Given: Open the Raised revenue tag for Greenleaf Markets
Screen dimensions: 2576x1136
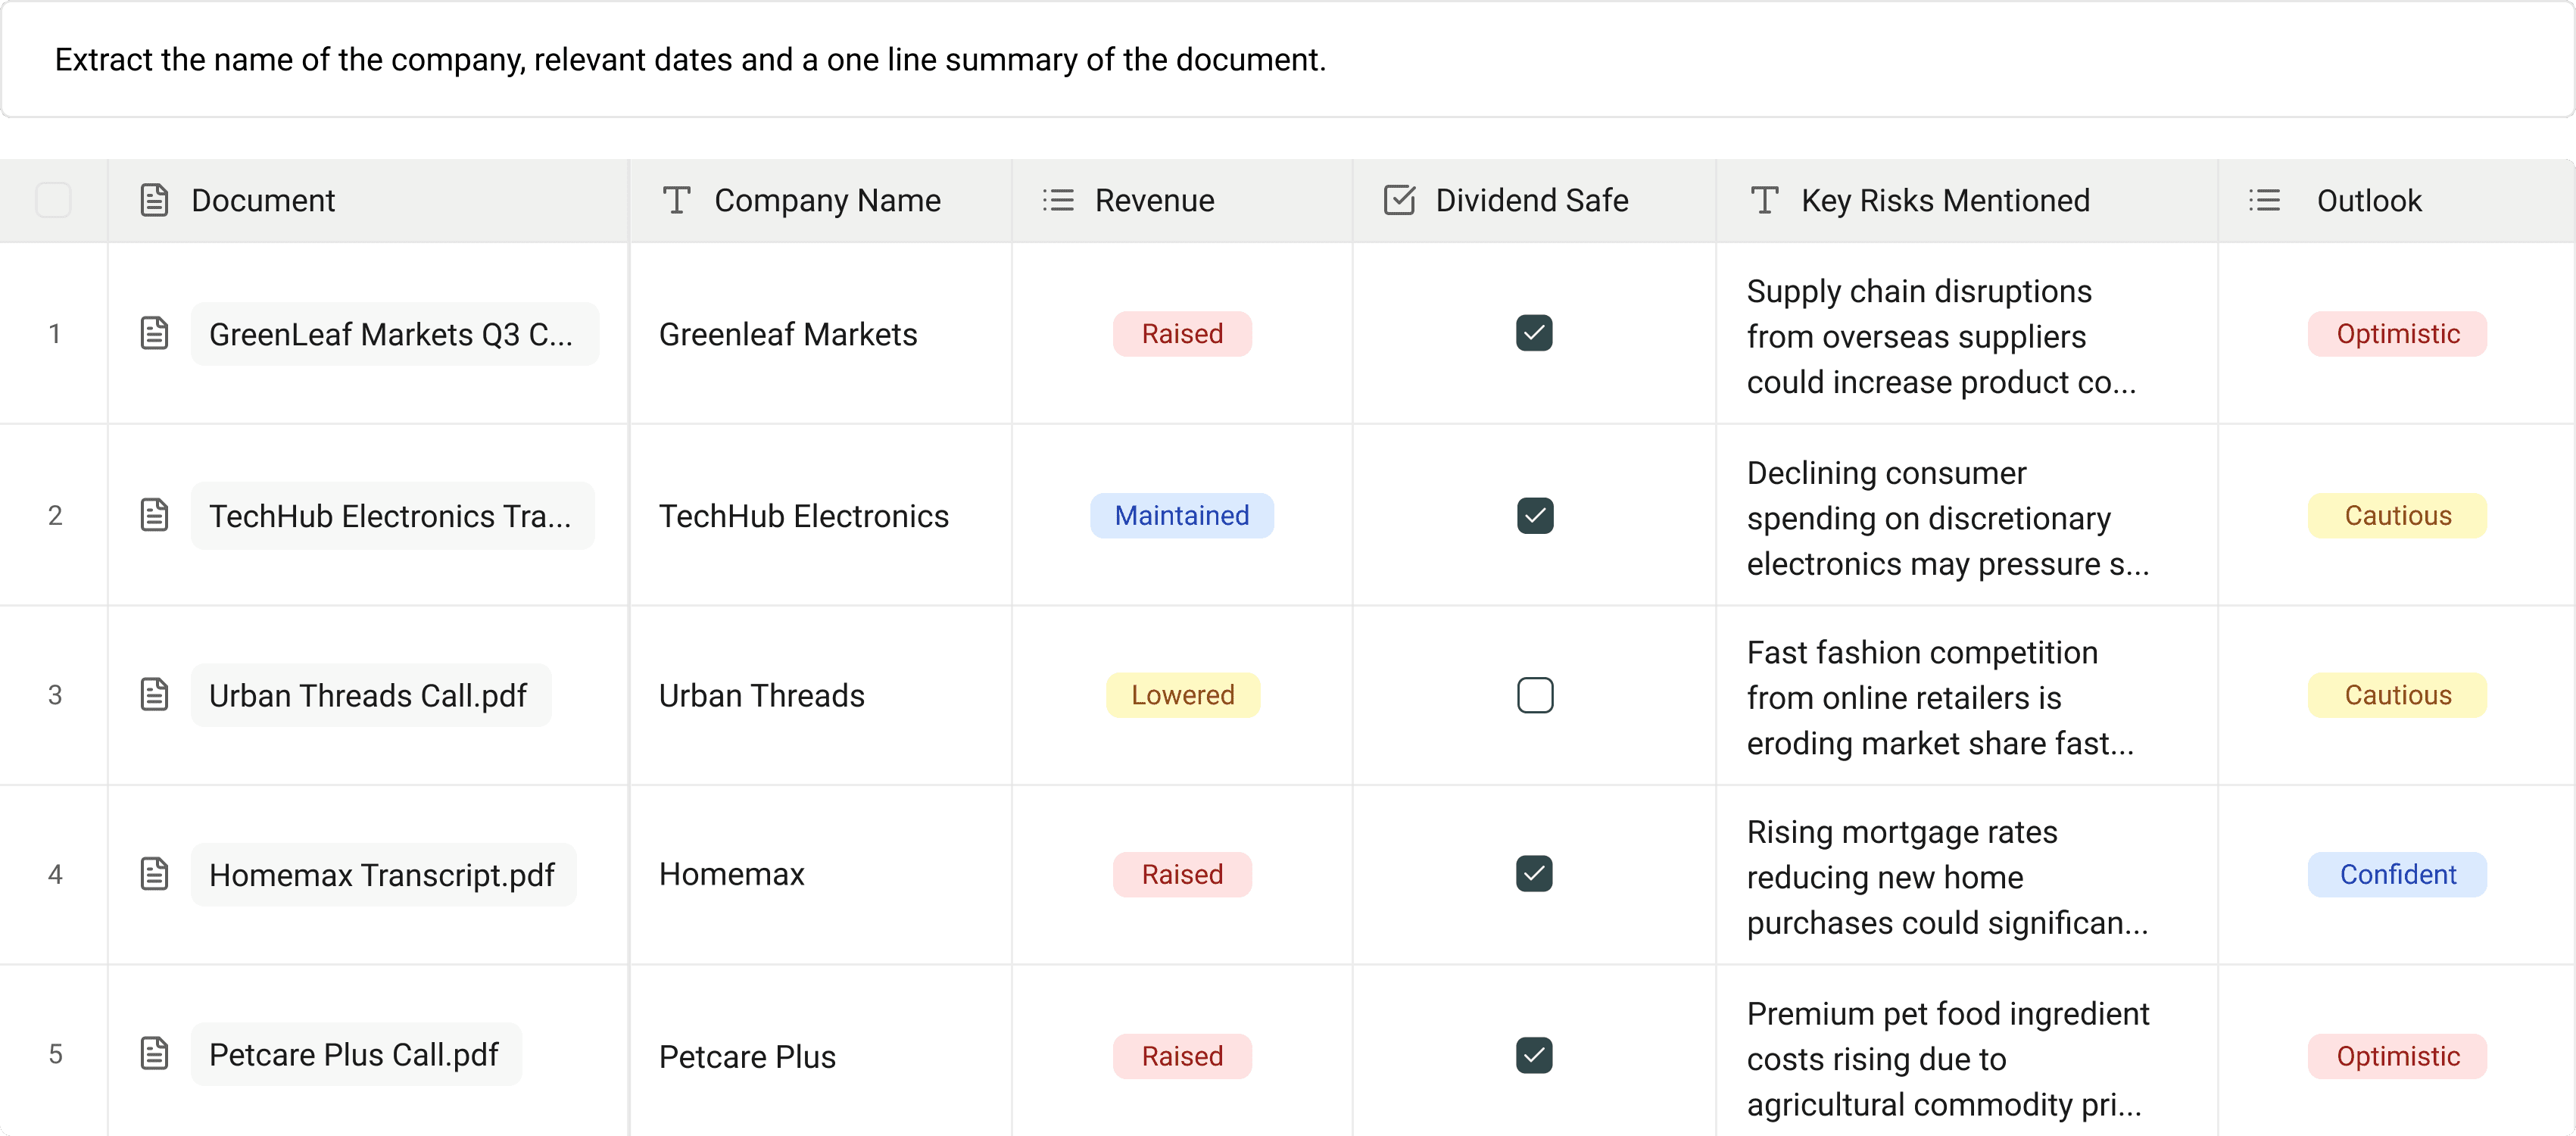Looking at the screenshot, I should coord(1182,334).
